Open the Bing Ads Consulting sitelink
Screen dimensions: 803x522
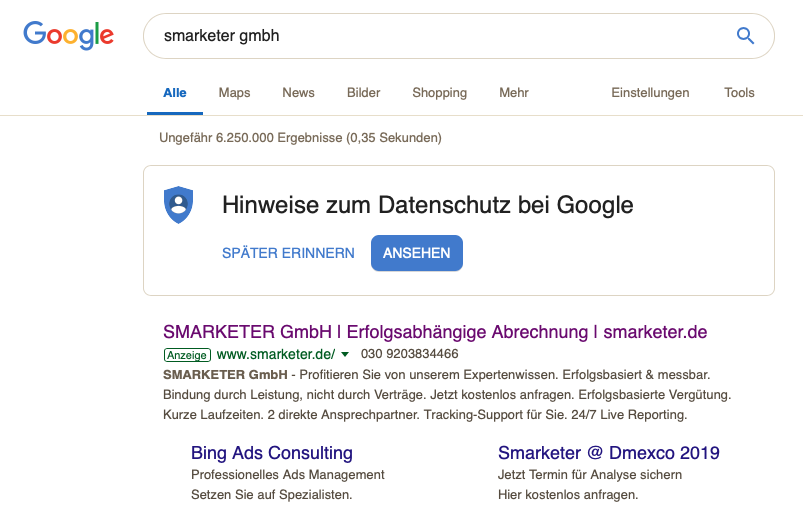[x=272, y=453]
